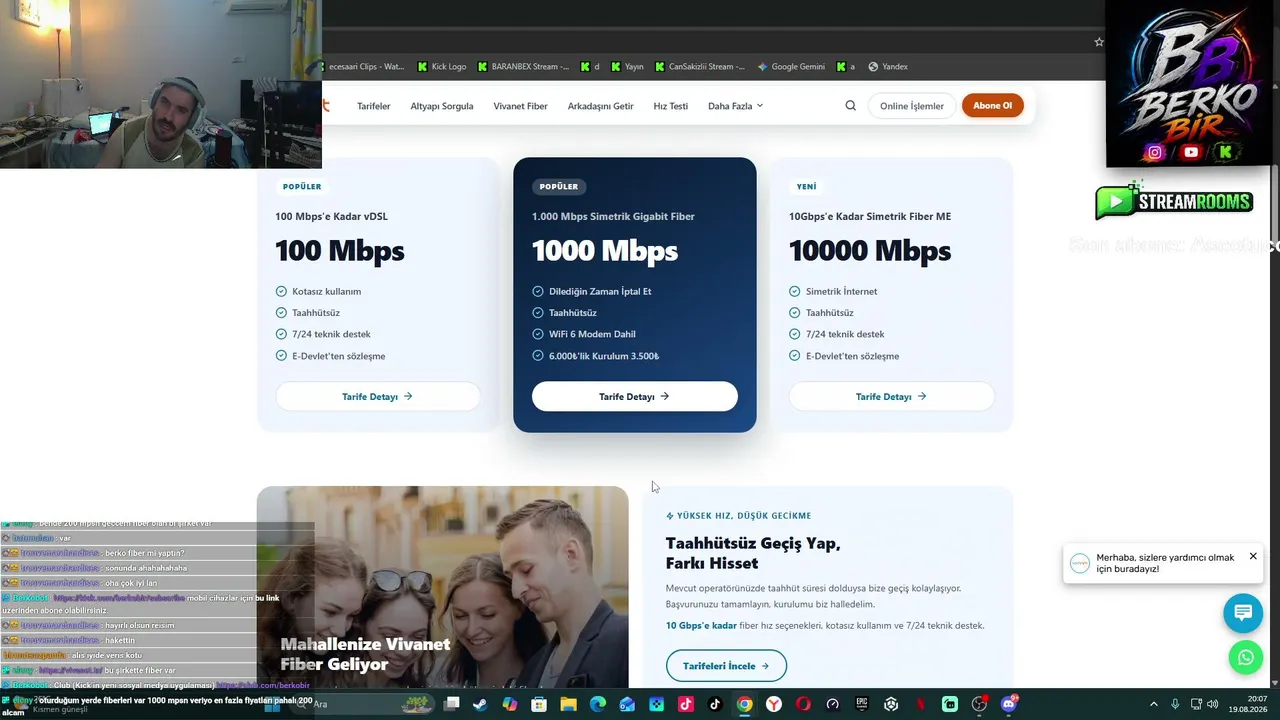The width and height of the screenshot is (1280, 720).
Task: Open the Copilot icon in the taskbar
Action: tap(510, 704)
